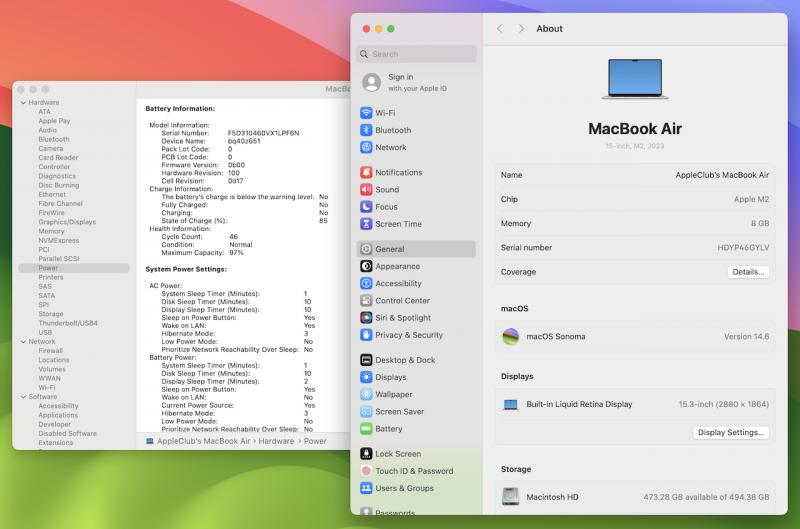The width and height of the screenshot is (800, 529).
Task: Click the Condition value Normal
Action: (241, 245)
